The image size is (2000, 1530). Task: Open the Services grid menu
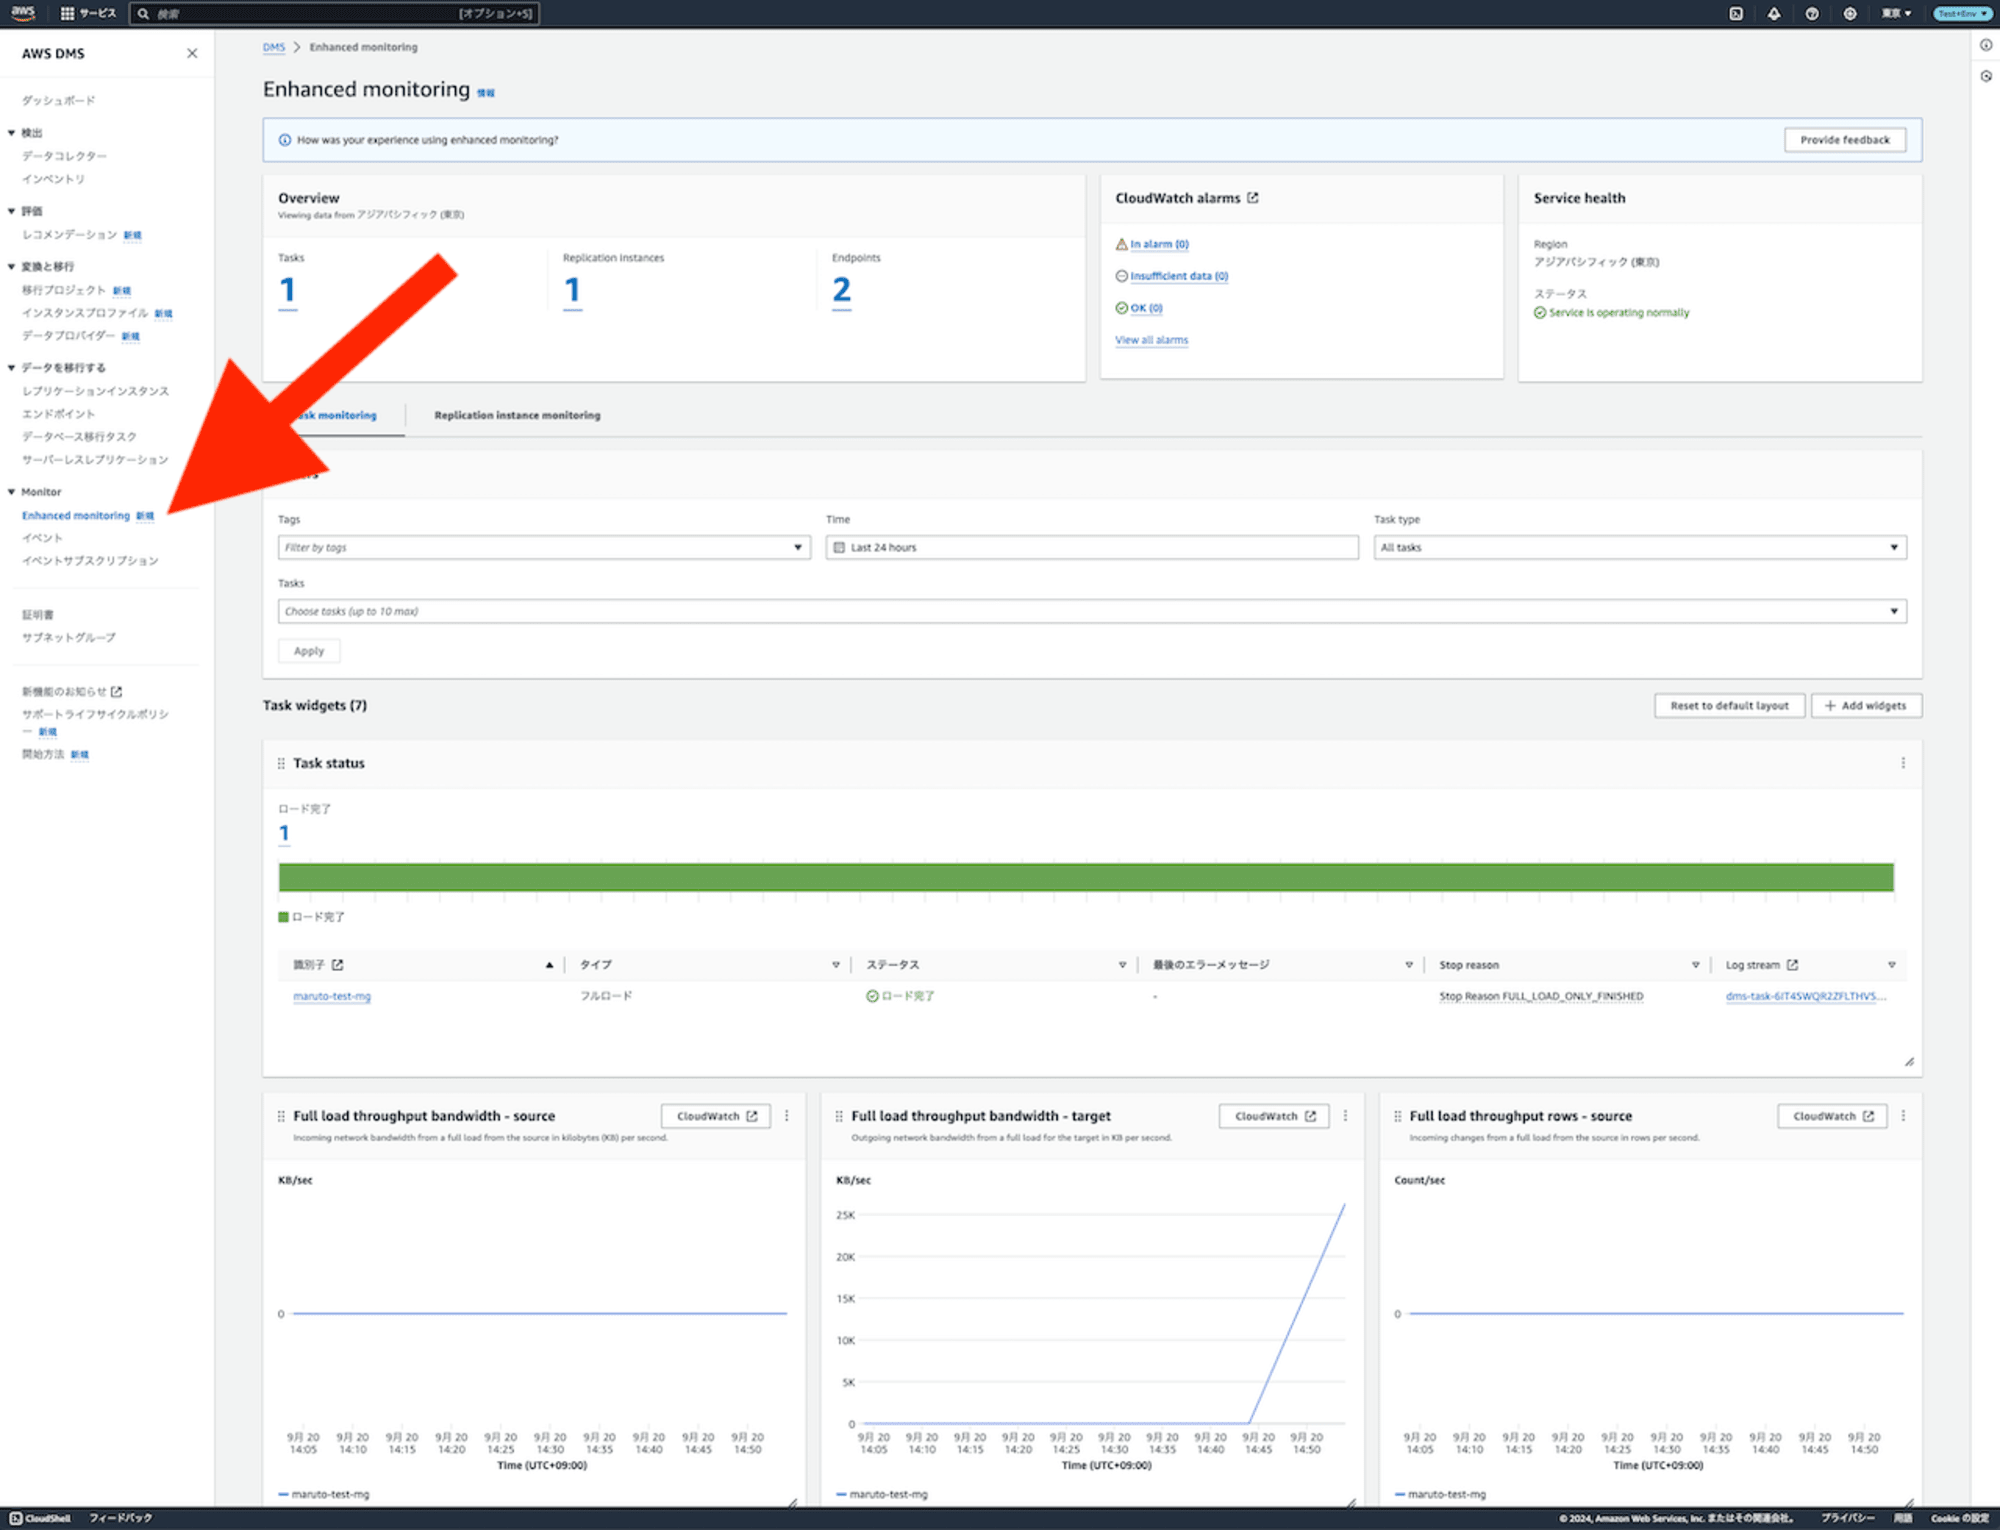click(x=88, y=13)
